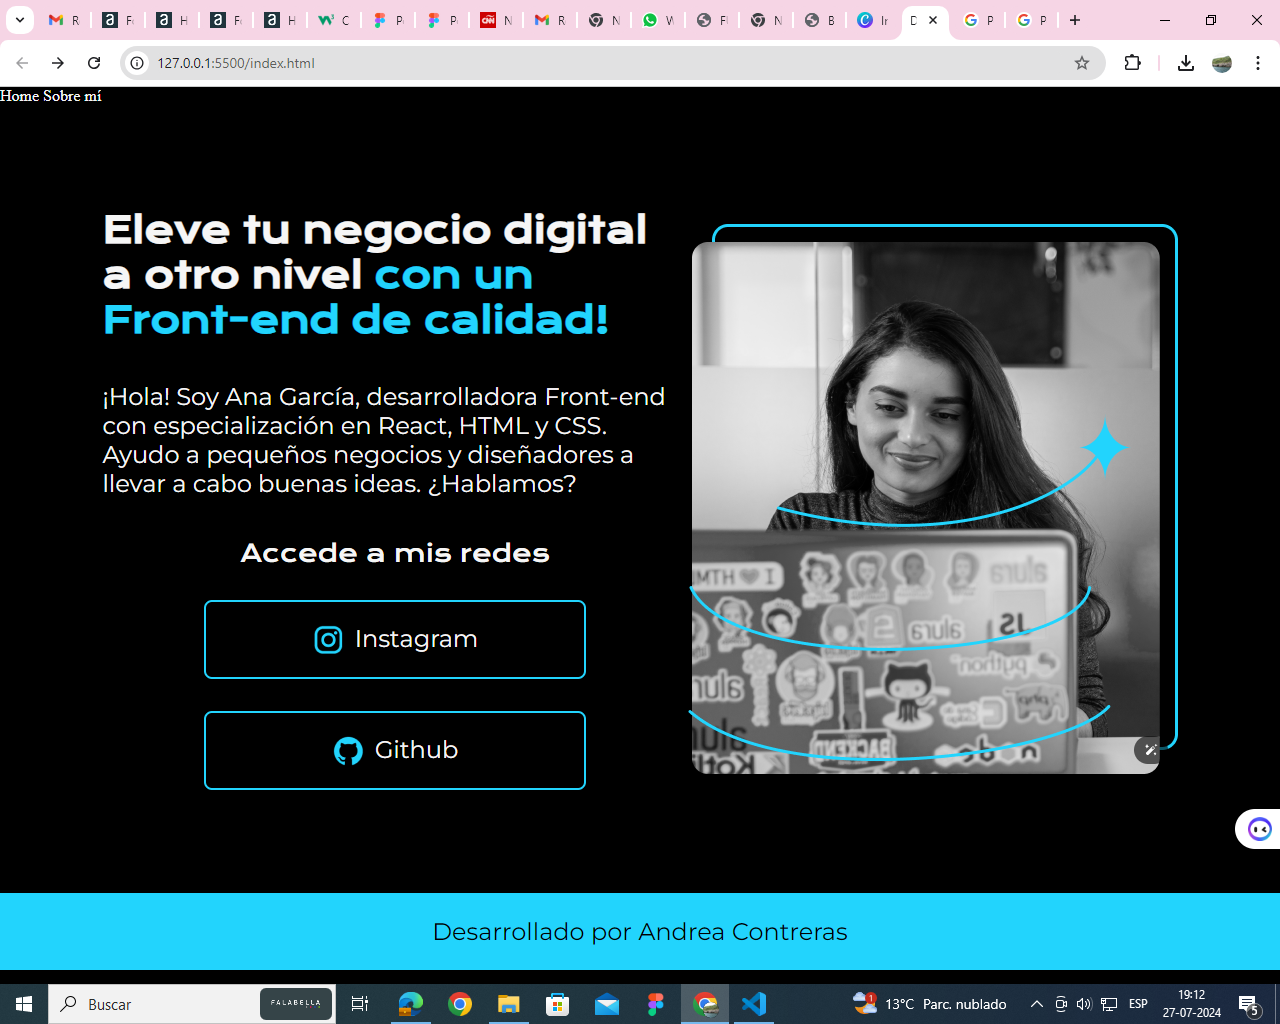Open the Chrome extensions puzzle menu
This screenshot has height=1024, width=1280.
tap(1132, 63)
